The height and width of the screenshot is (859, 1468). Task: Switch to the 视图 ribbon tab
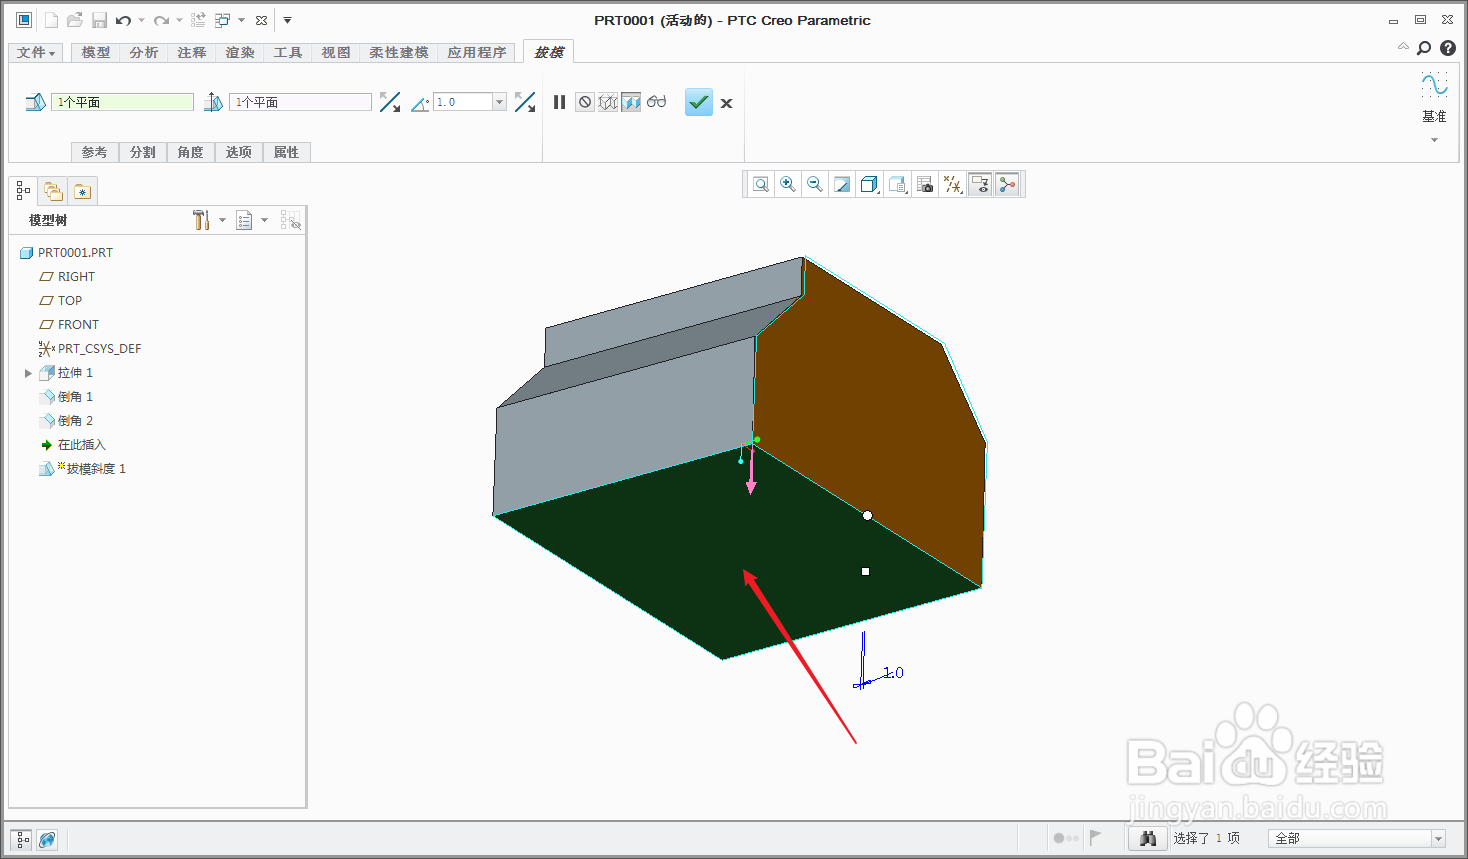coord(336,53)
